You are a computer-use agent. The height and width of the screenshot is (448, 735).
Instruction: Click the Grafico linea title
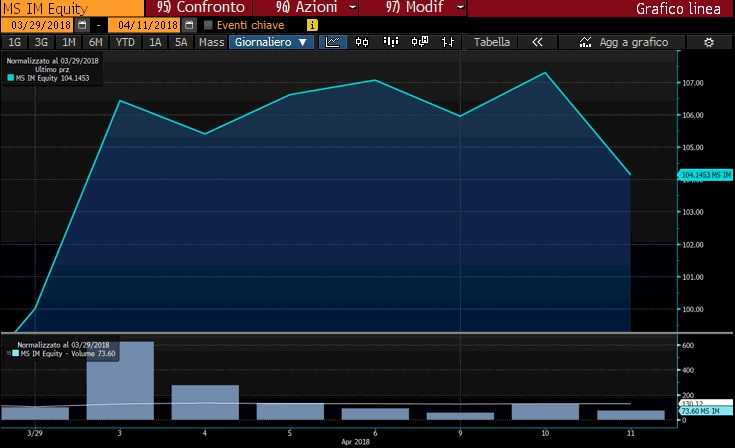click(678, 8)
